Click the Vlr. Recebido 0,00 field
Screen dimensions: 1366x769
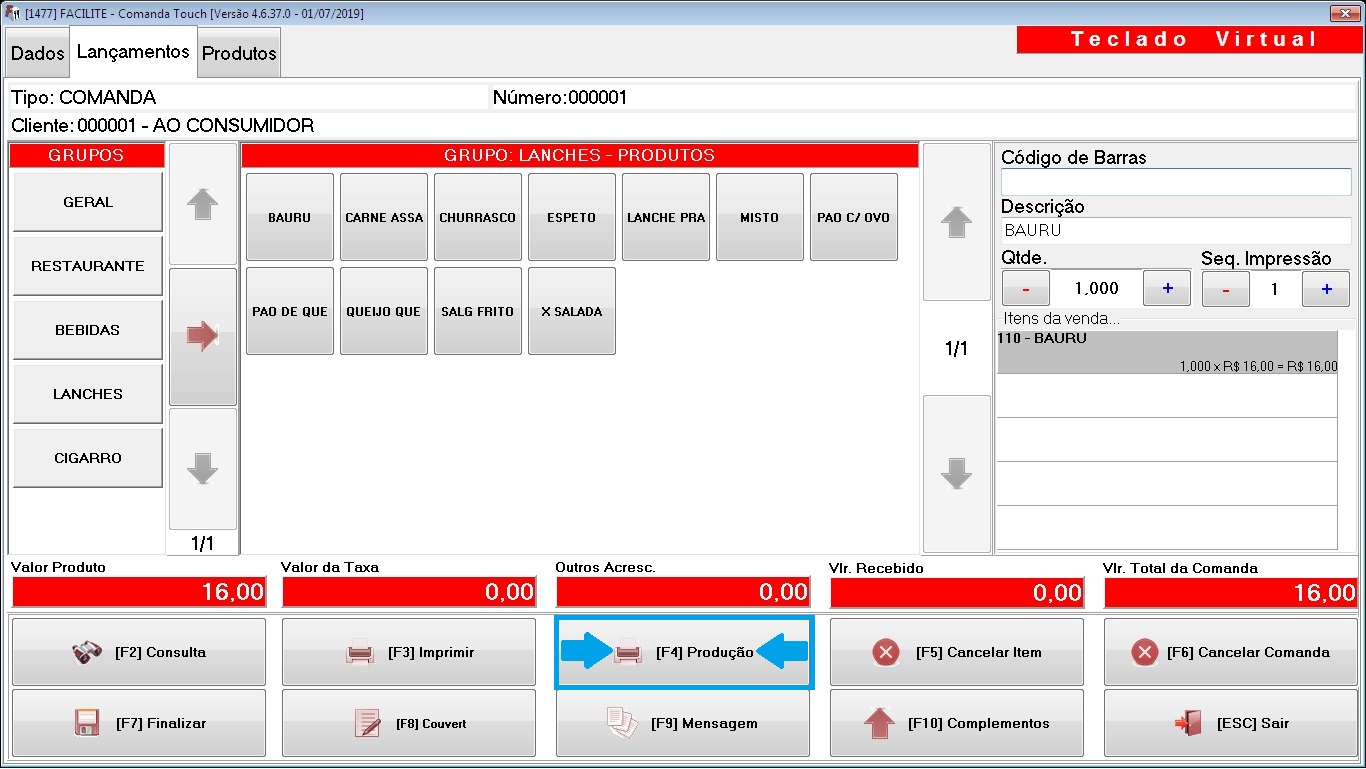(957, 592)
